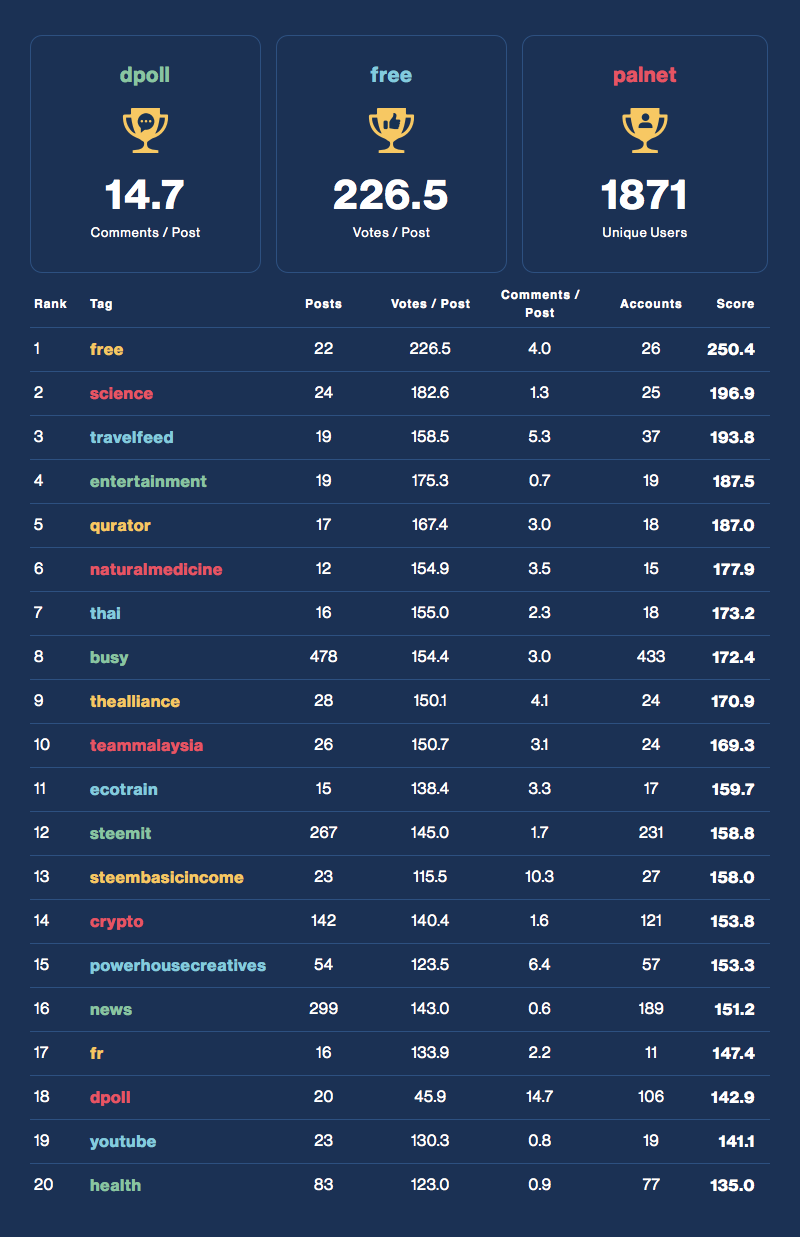Click the Tag column header

tap(101, 303)
